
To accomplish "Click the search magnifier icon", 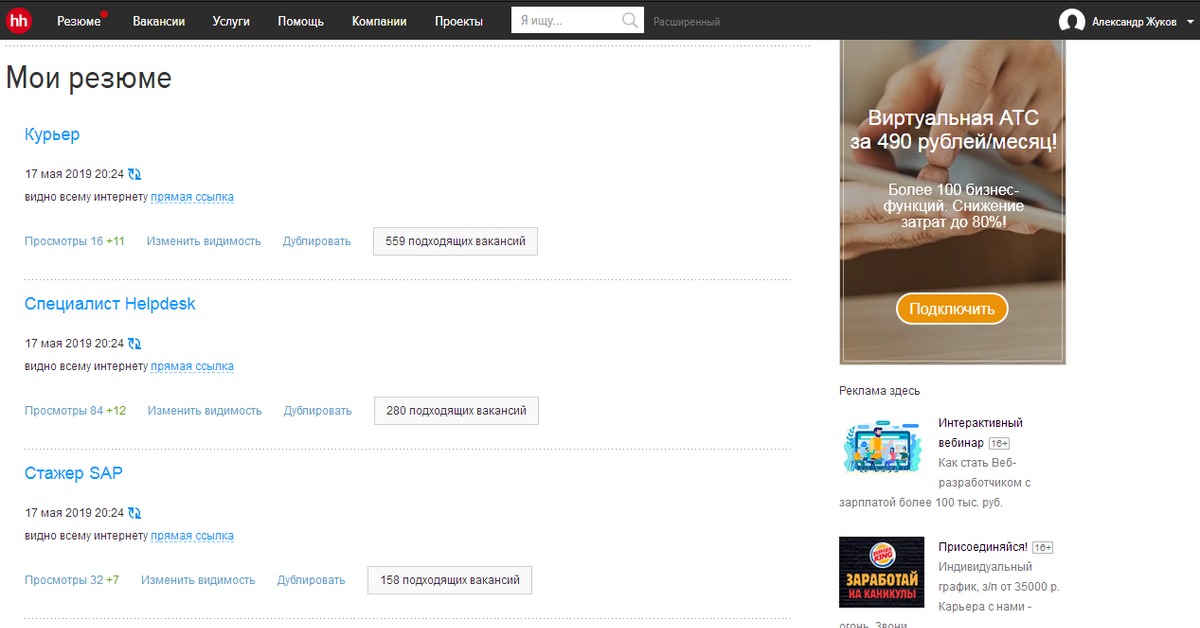I will click(629, 20).
